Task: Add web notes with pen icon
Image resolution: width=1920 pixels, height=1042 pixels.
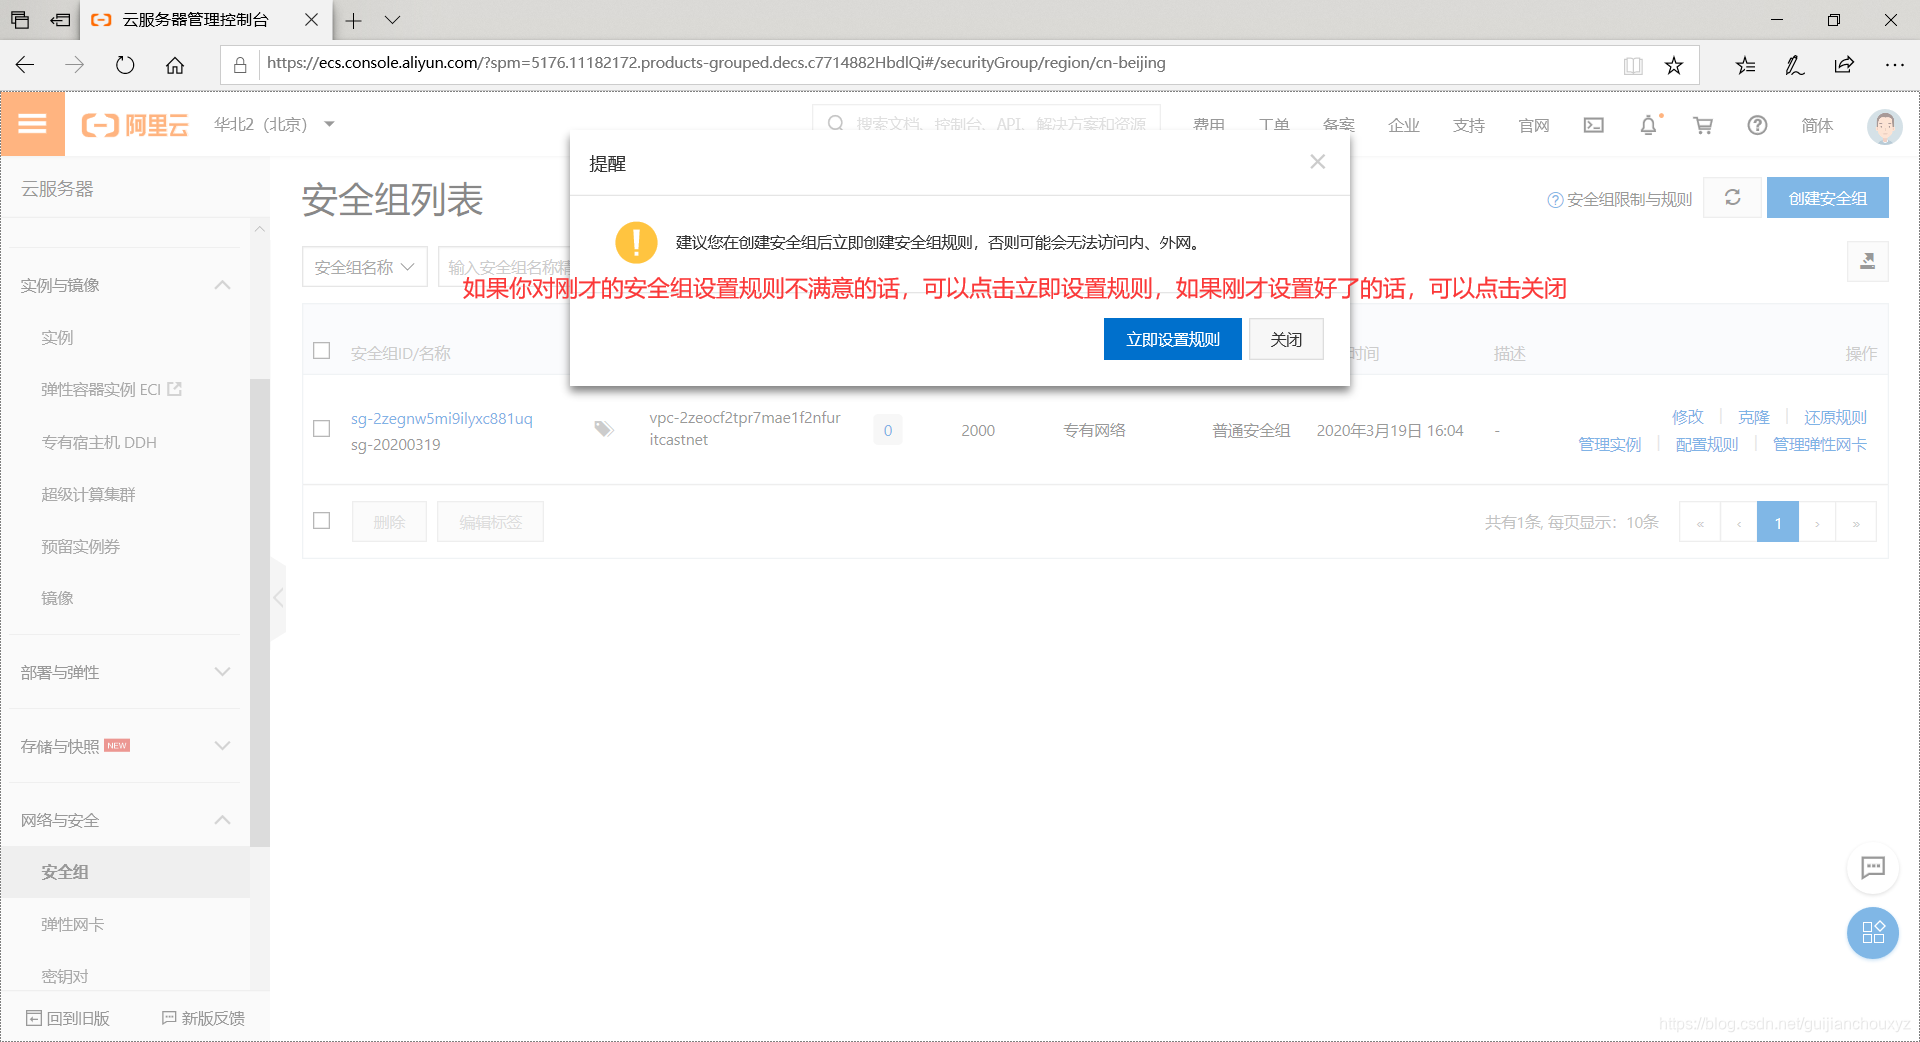Action: click(x=1795, y=65)
